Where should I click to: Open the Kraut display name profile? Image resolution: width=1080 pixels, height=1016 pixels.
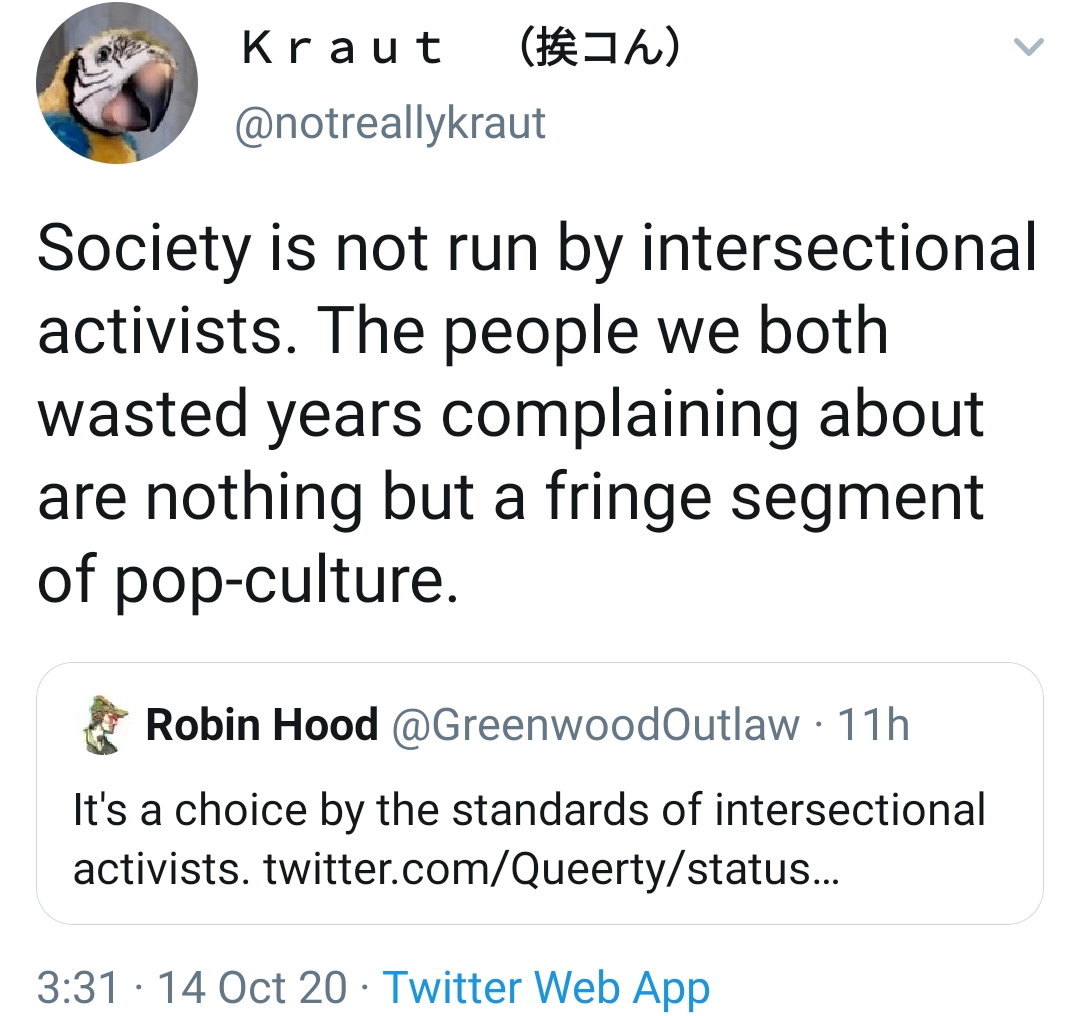(x=342, y=49)
